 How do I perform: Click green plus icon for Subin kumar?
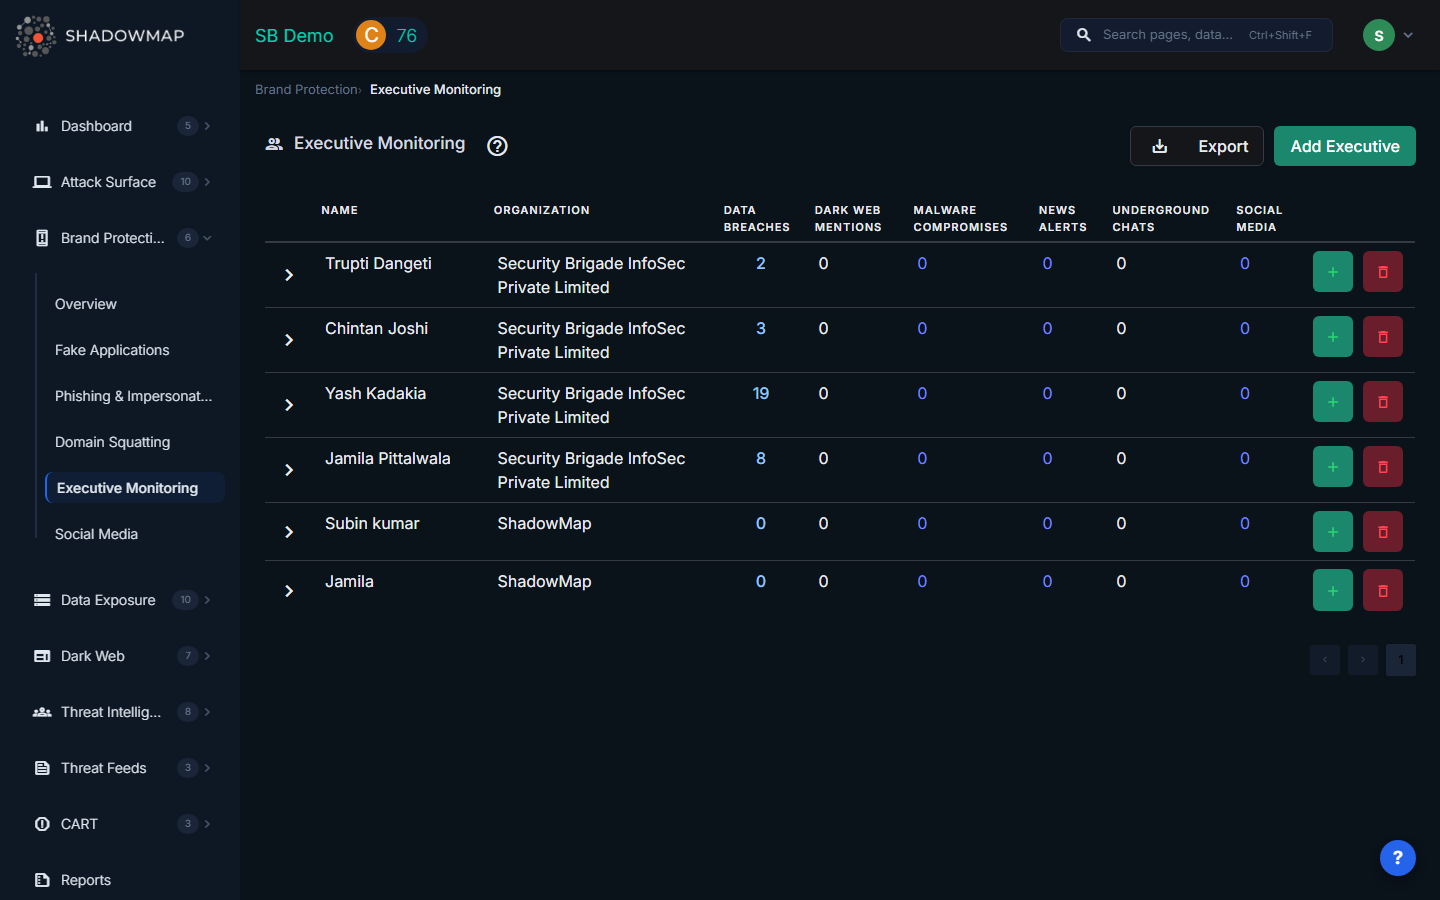[1332, 532]
